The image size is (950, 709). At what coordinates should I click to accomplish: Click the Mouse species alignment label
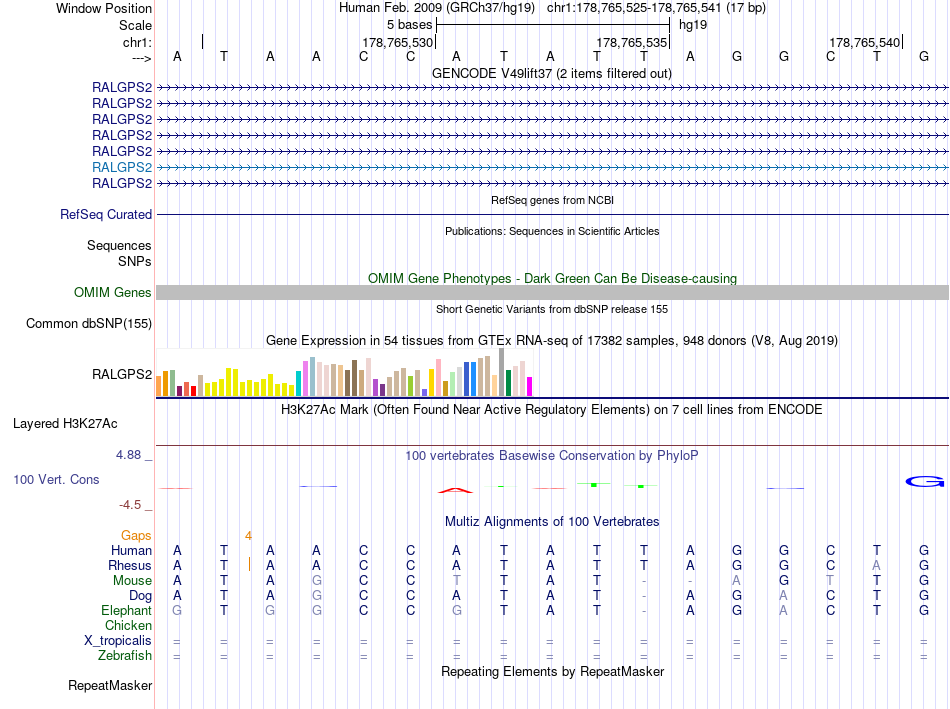coord(132,581)
